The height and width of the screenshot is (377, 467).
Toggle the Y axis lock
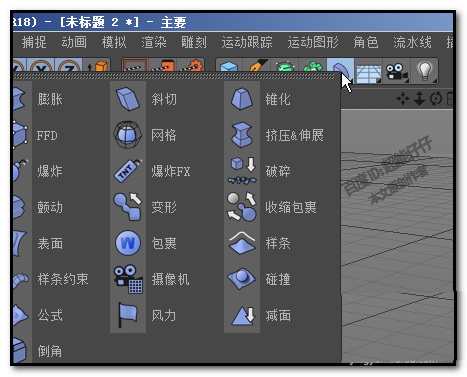(x=41, y=66)
